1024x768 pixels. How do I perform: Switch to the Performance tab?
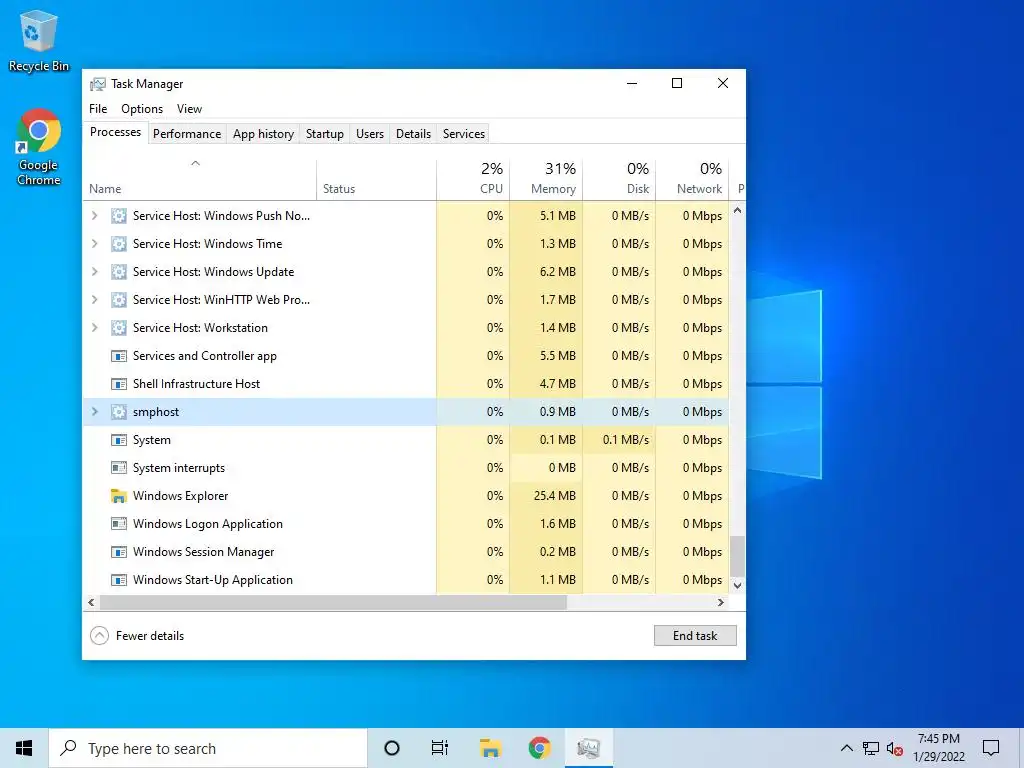click(187, 134)
